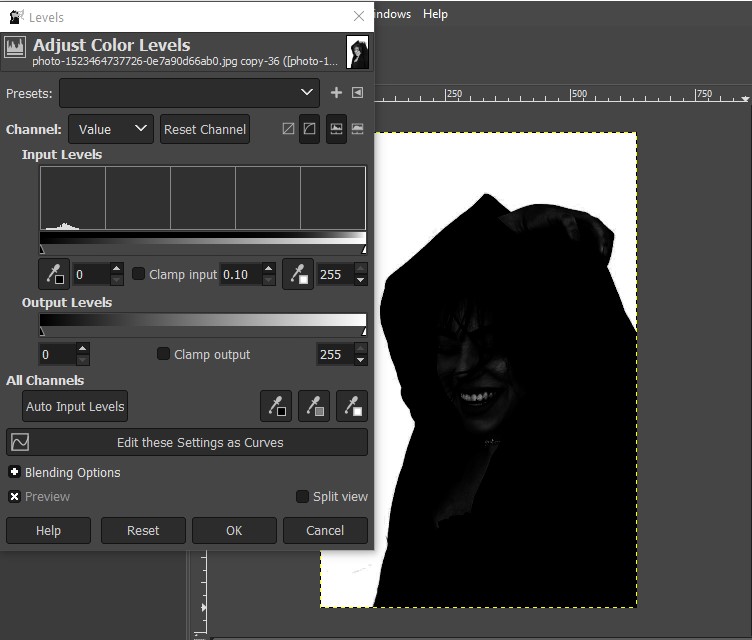Click input levels black slider handle
Screen dimensions: 752x640
tap(42, 249)
